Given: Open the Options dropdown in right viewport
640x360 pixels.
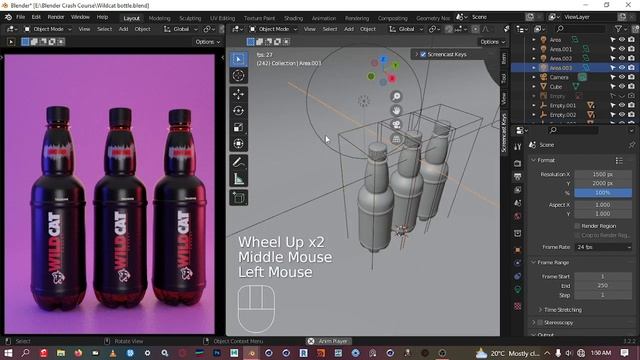Looking at the screenshot, I should pos(492,42).
